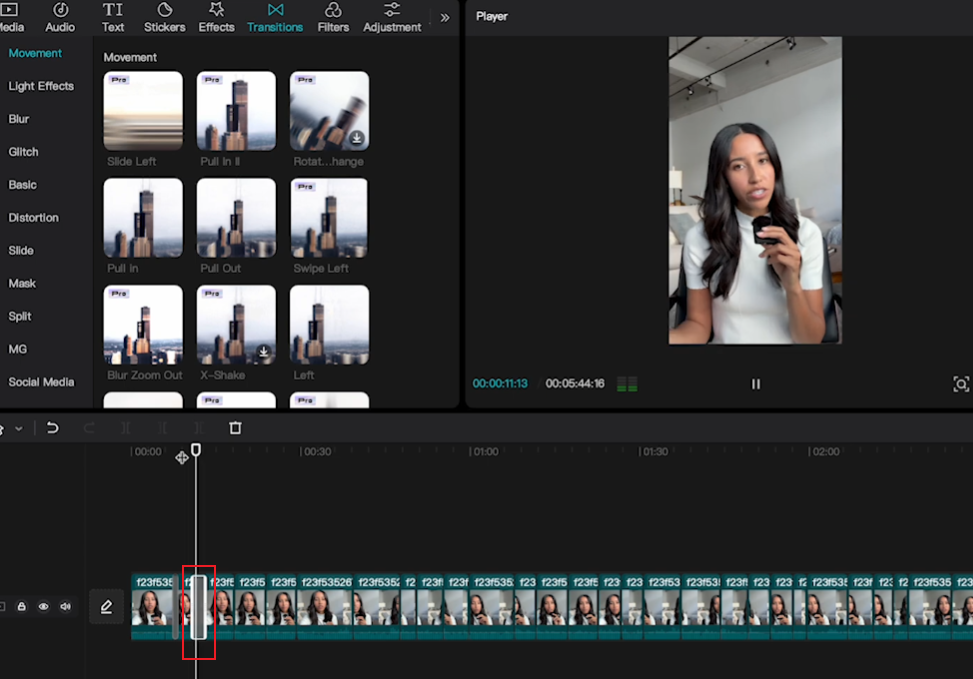973x679 pixels.
Task: Click the fullscreen preview icon in Player
Action: point(961,384)
